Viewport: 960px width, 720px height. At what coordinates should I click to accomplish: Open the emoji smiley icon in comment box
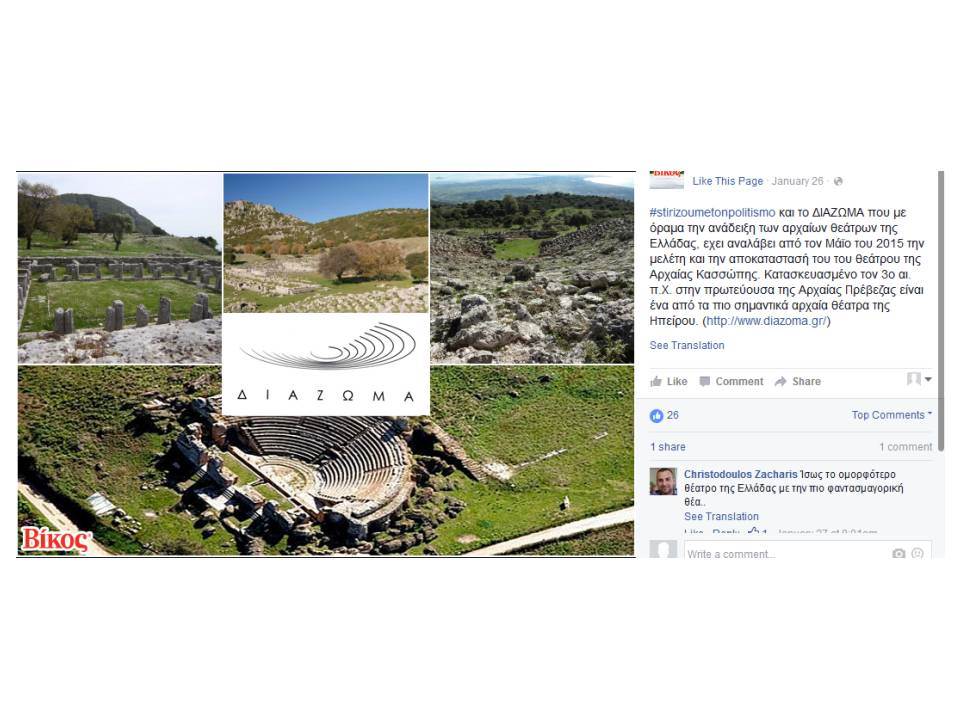coord(917,553)
